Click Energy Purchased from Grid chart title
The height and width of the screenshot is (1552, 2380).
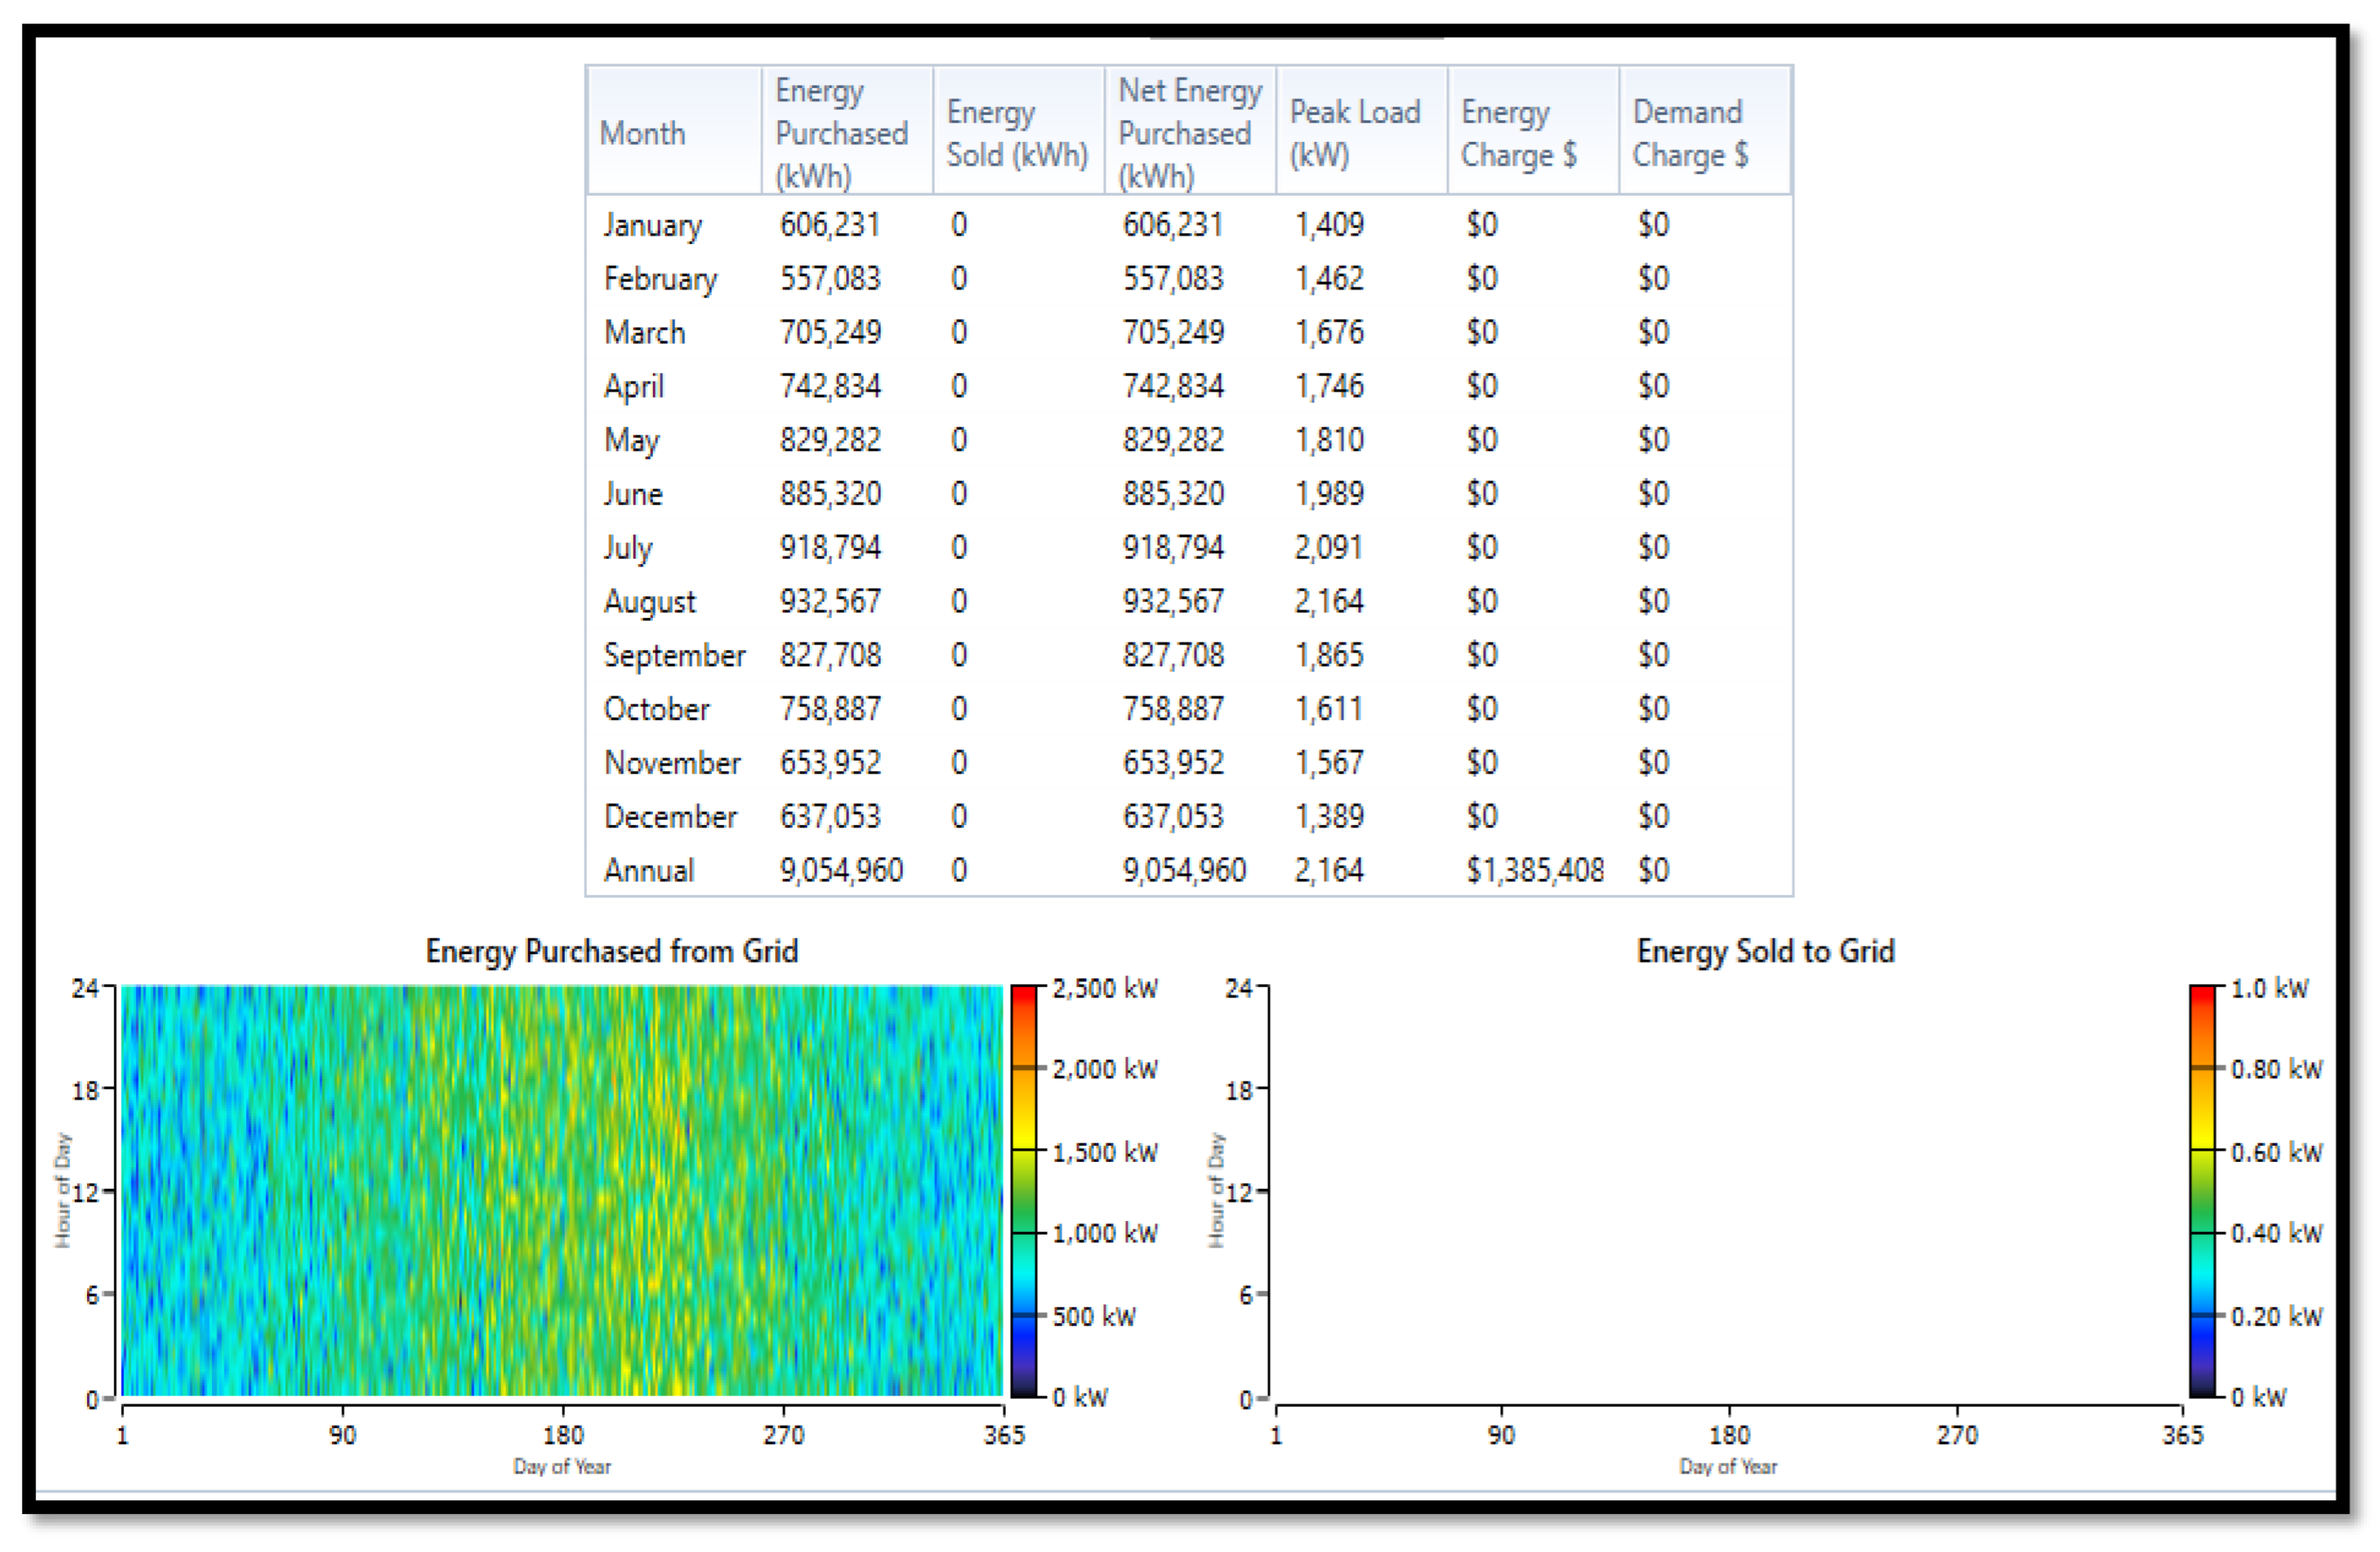point(611,951)
